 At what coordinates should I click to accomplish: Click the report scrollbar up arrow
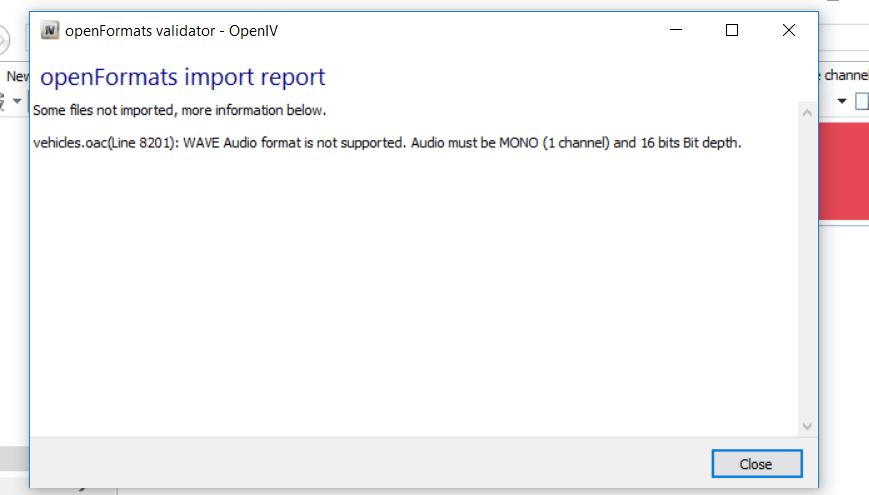807,113
